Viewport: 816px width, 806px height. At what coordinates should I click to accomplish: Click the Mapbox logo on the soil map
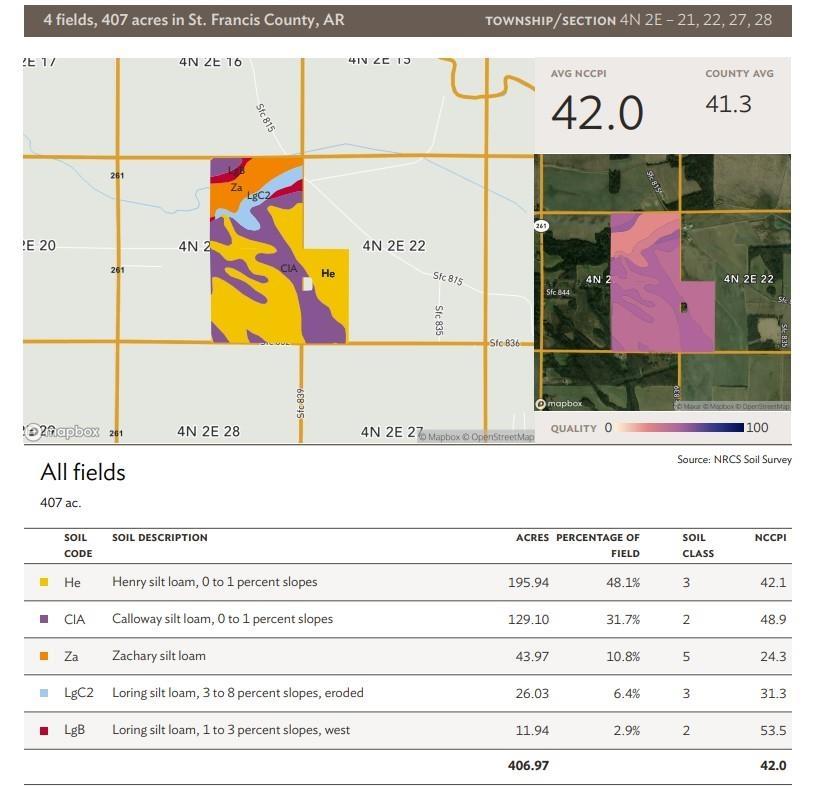click(62, 431)
